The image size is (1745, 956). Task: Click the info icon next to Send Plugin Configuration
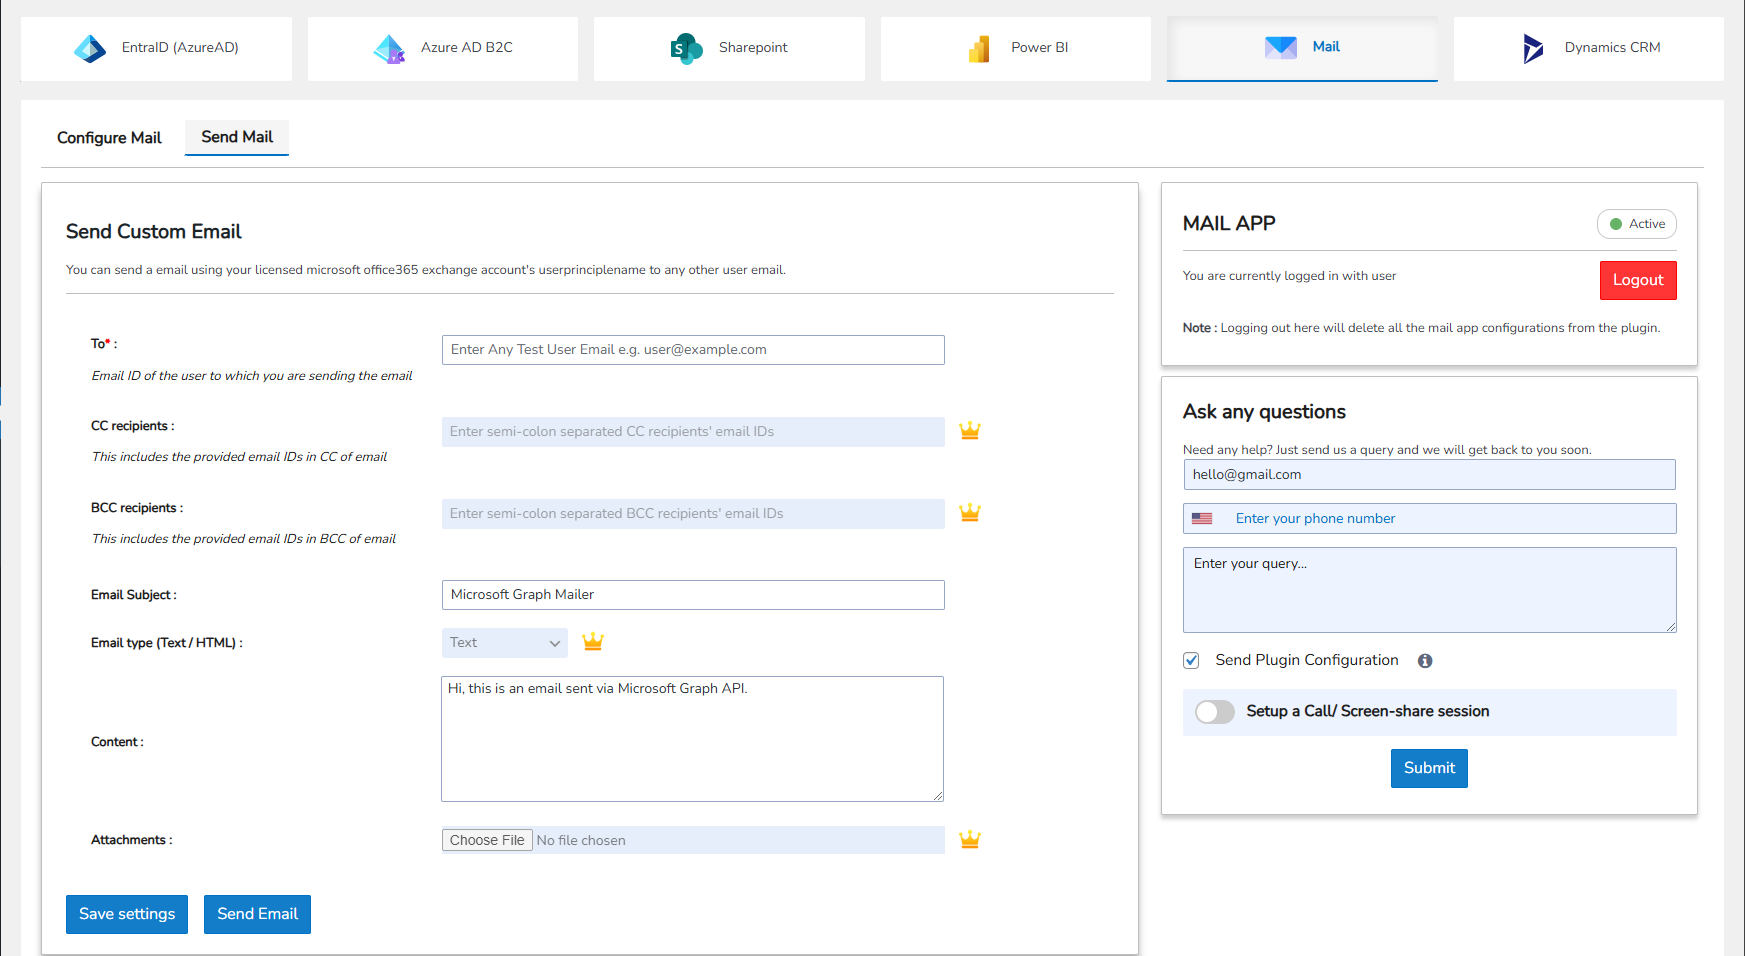1425,660
